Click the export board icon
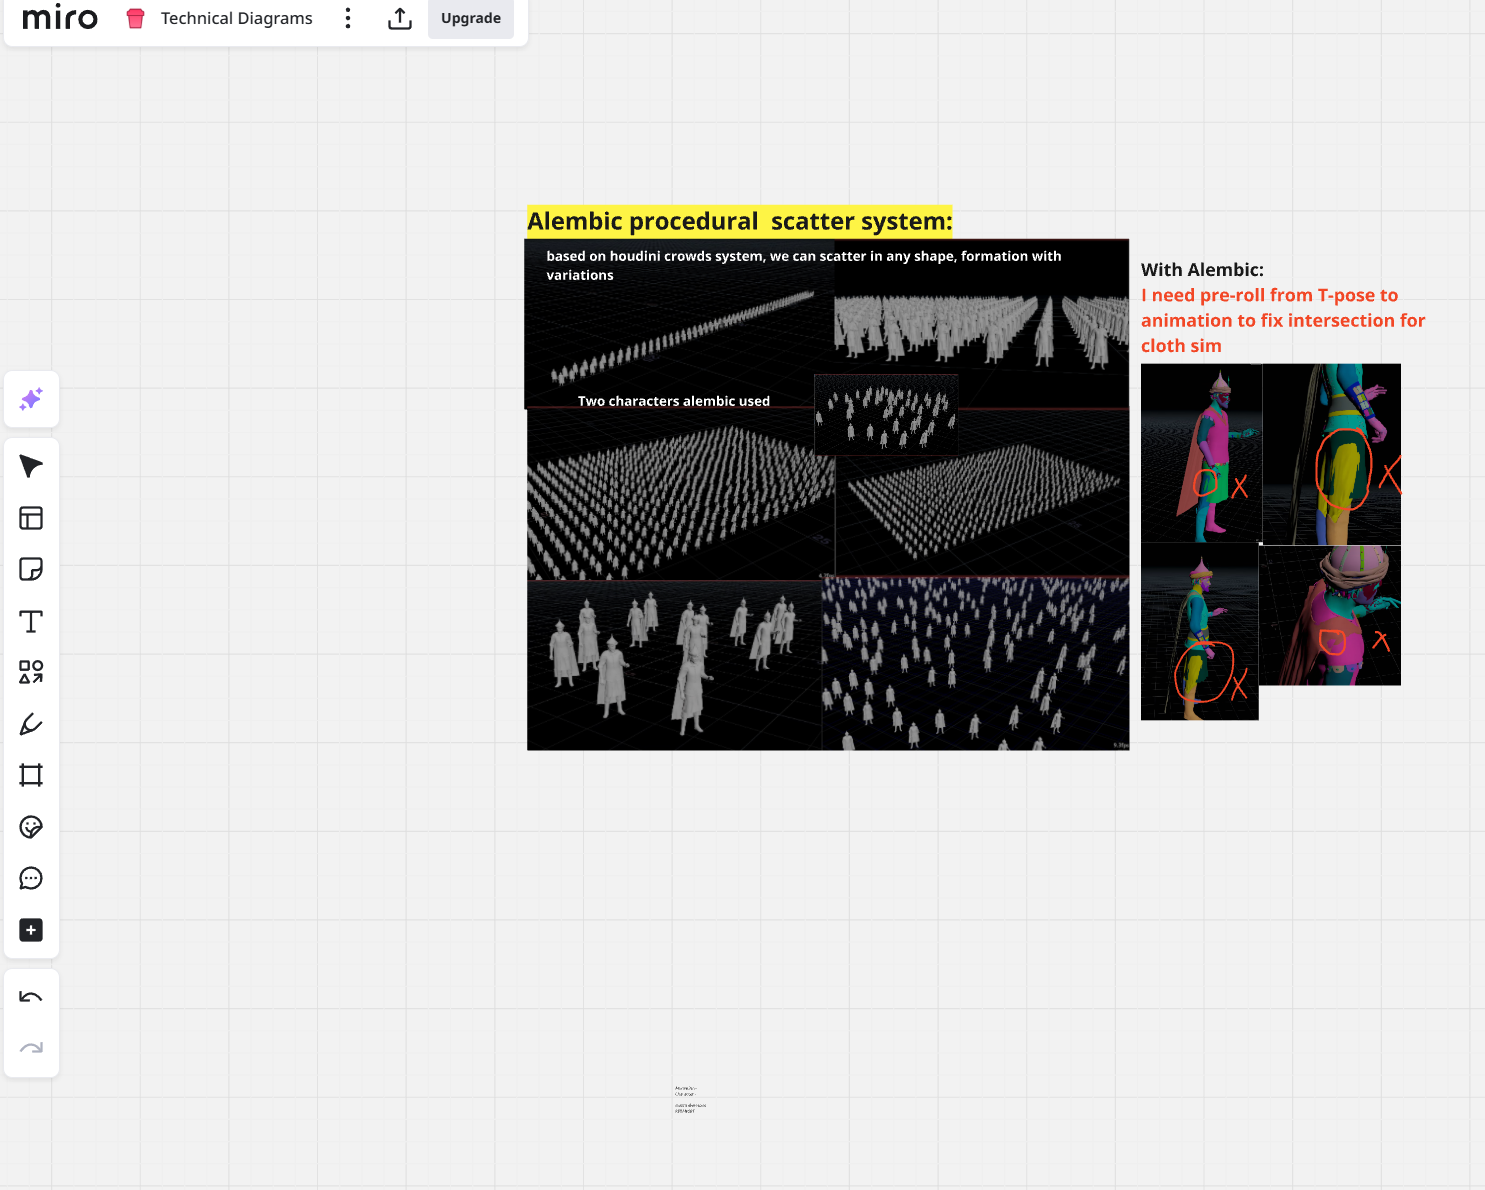 [400, 18]
